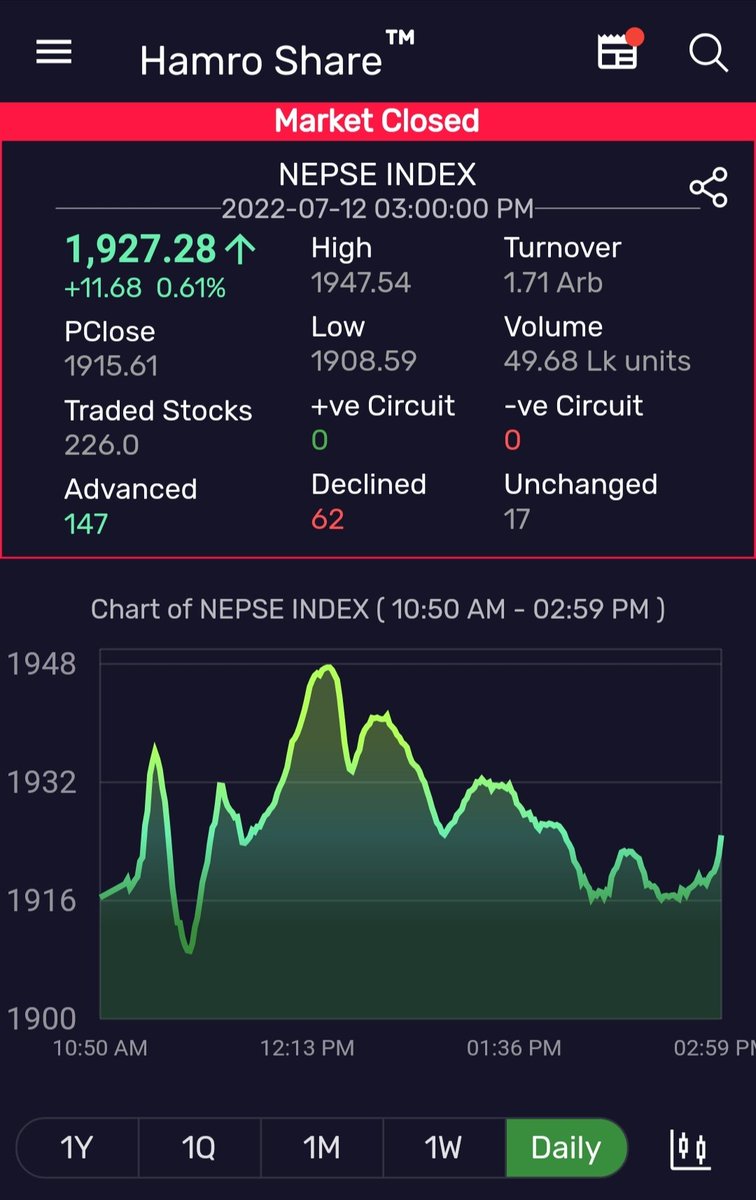Tap the -ve Circuit label

click(x=573, y=406)
